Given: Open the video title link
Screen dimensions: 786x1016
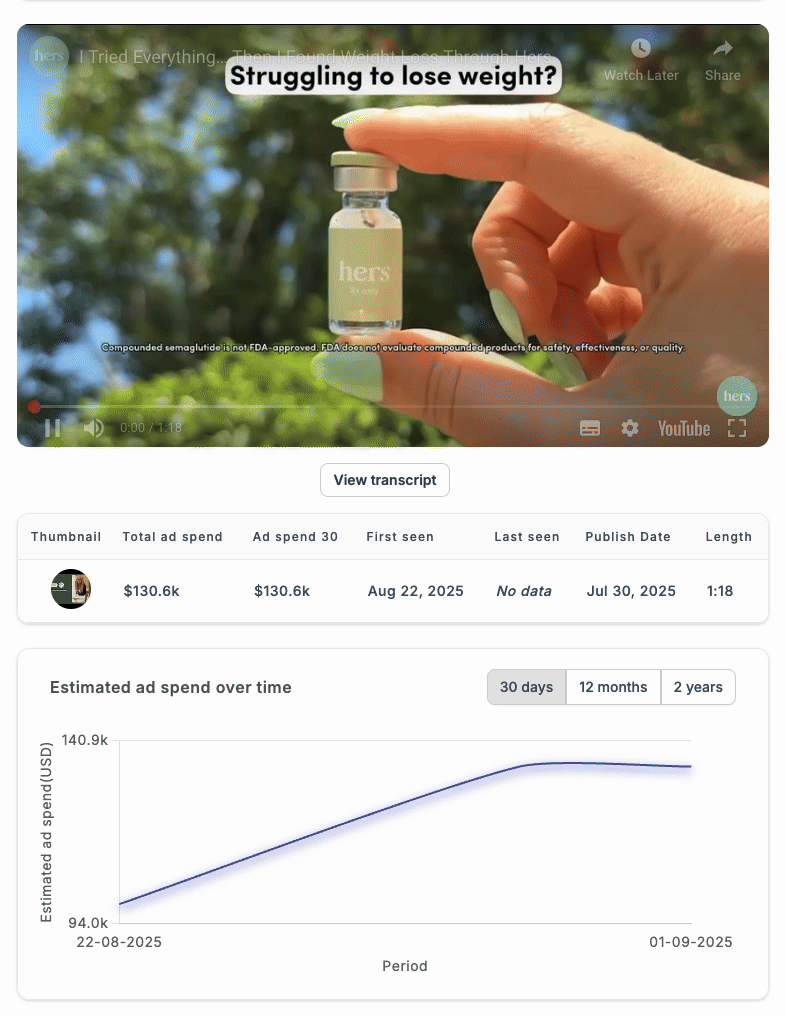Looking at the screenshot, I should pyautogui.click(x=315, y=57).
